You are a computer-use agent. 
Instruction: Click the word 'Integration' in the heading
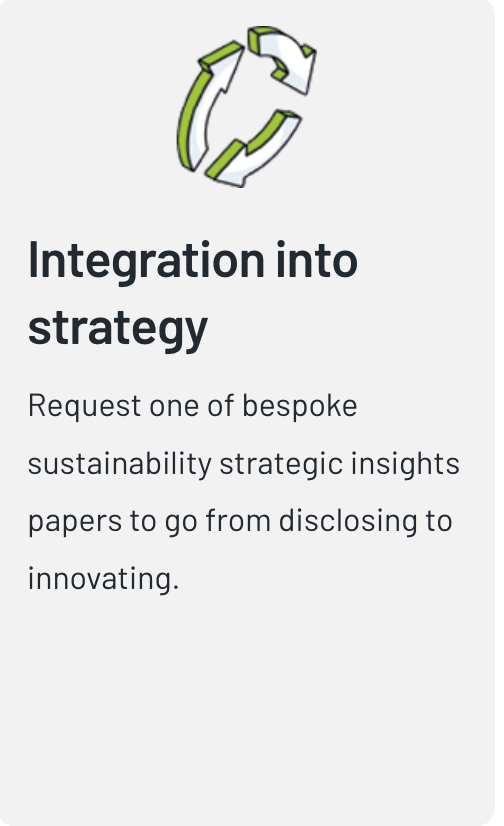(146, 262)
